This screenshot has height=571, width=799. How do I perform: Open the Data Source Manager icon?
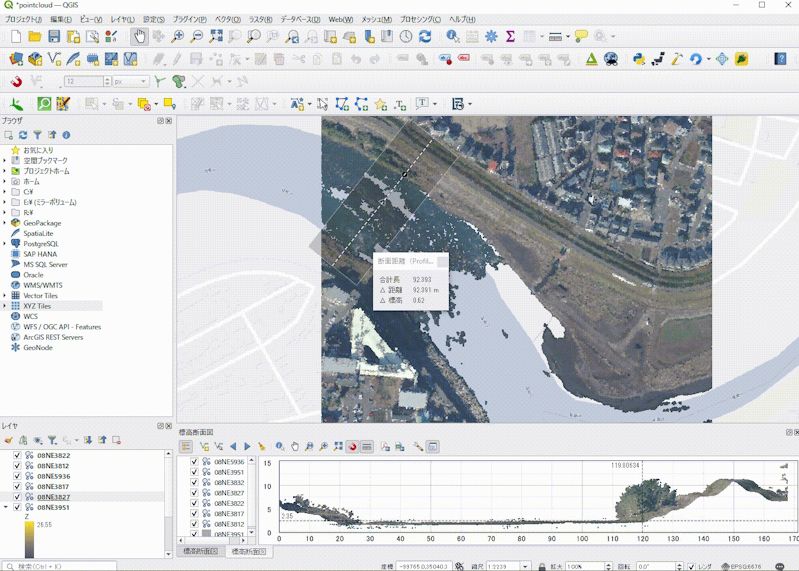tap(16, 59)
